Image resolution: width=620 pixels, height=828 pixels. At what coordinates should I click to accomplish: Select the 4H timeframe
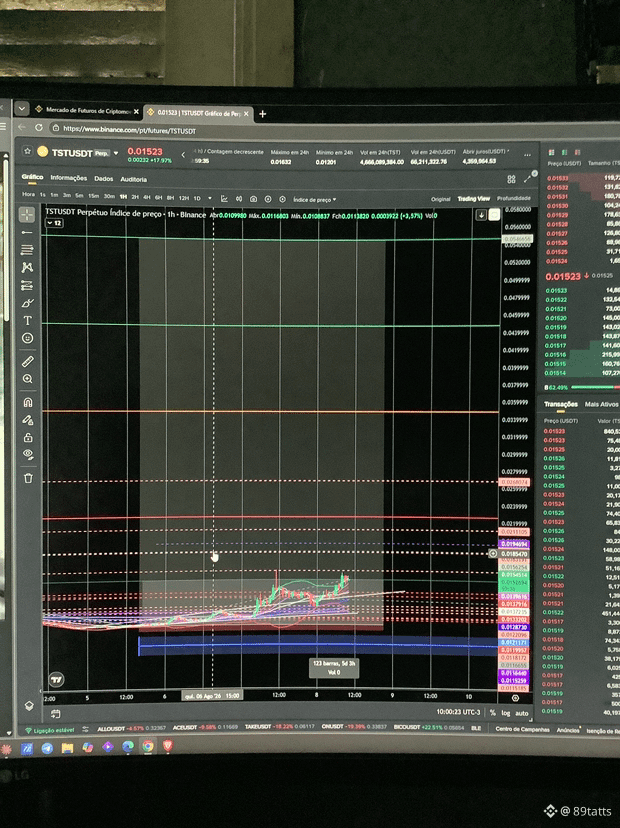[x=146, y=197]
